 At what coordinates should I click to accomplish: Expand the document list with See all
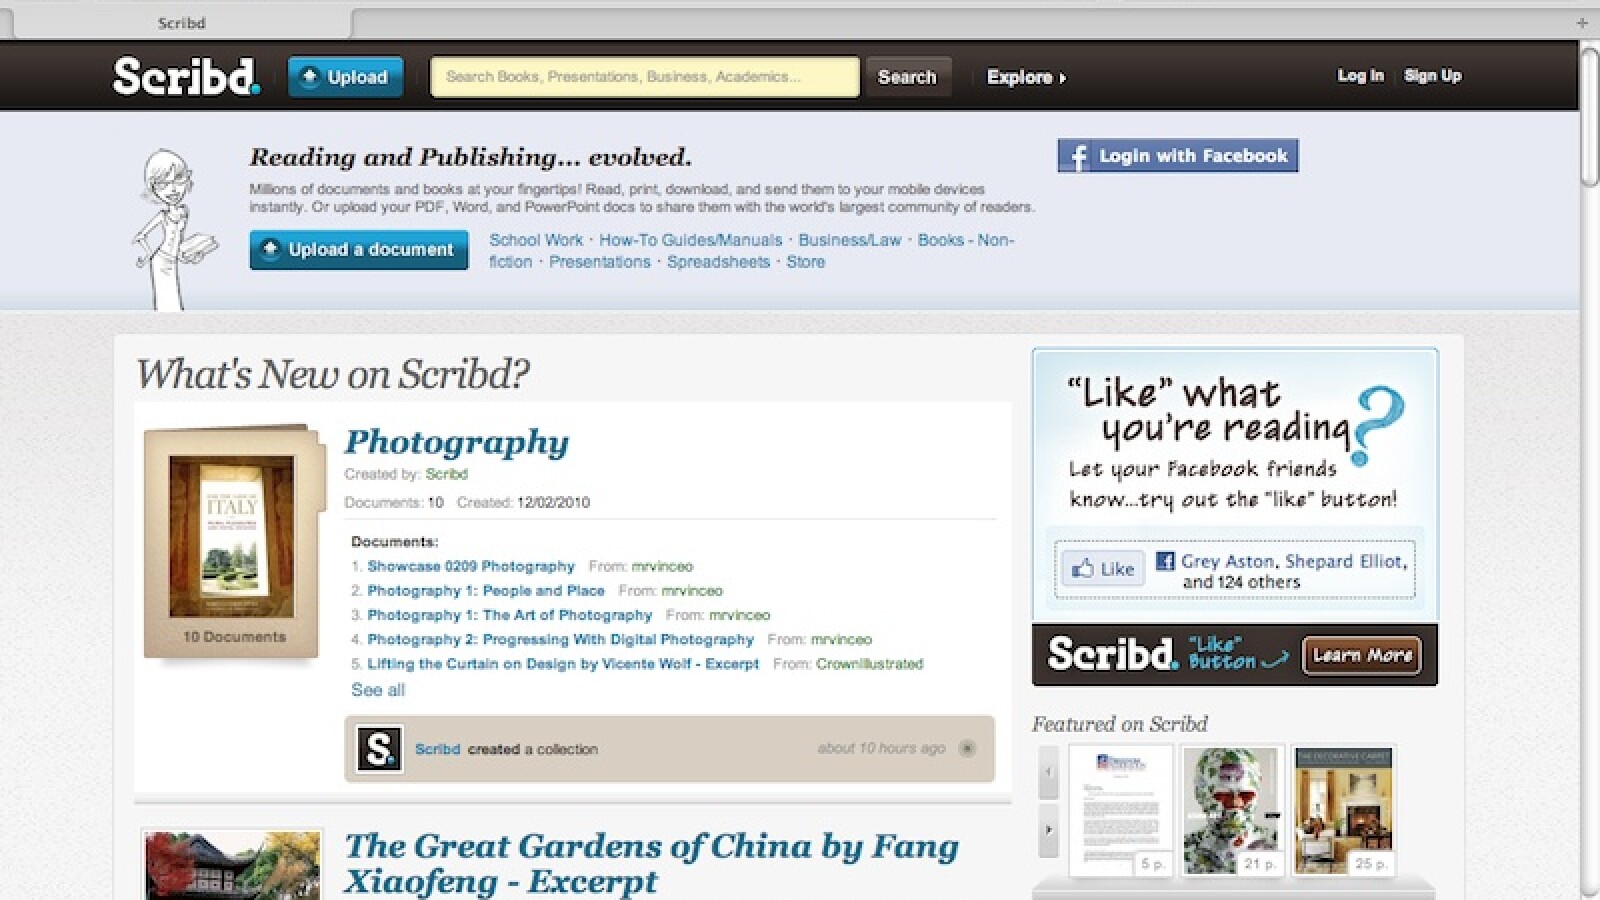click(378, 690)
